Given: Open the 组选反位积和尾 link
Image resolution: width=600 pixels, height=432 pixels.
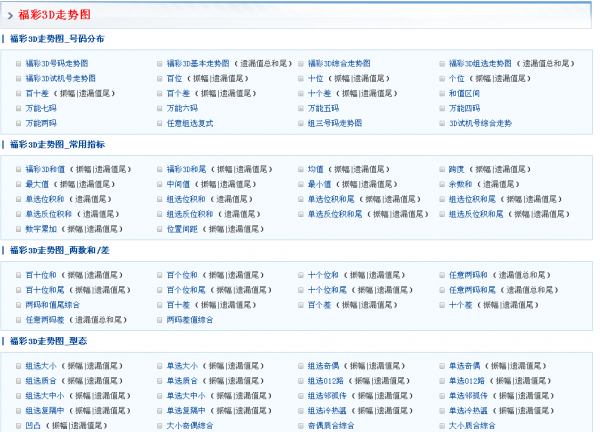Looking at the screenshot, I should (476, 214).
